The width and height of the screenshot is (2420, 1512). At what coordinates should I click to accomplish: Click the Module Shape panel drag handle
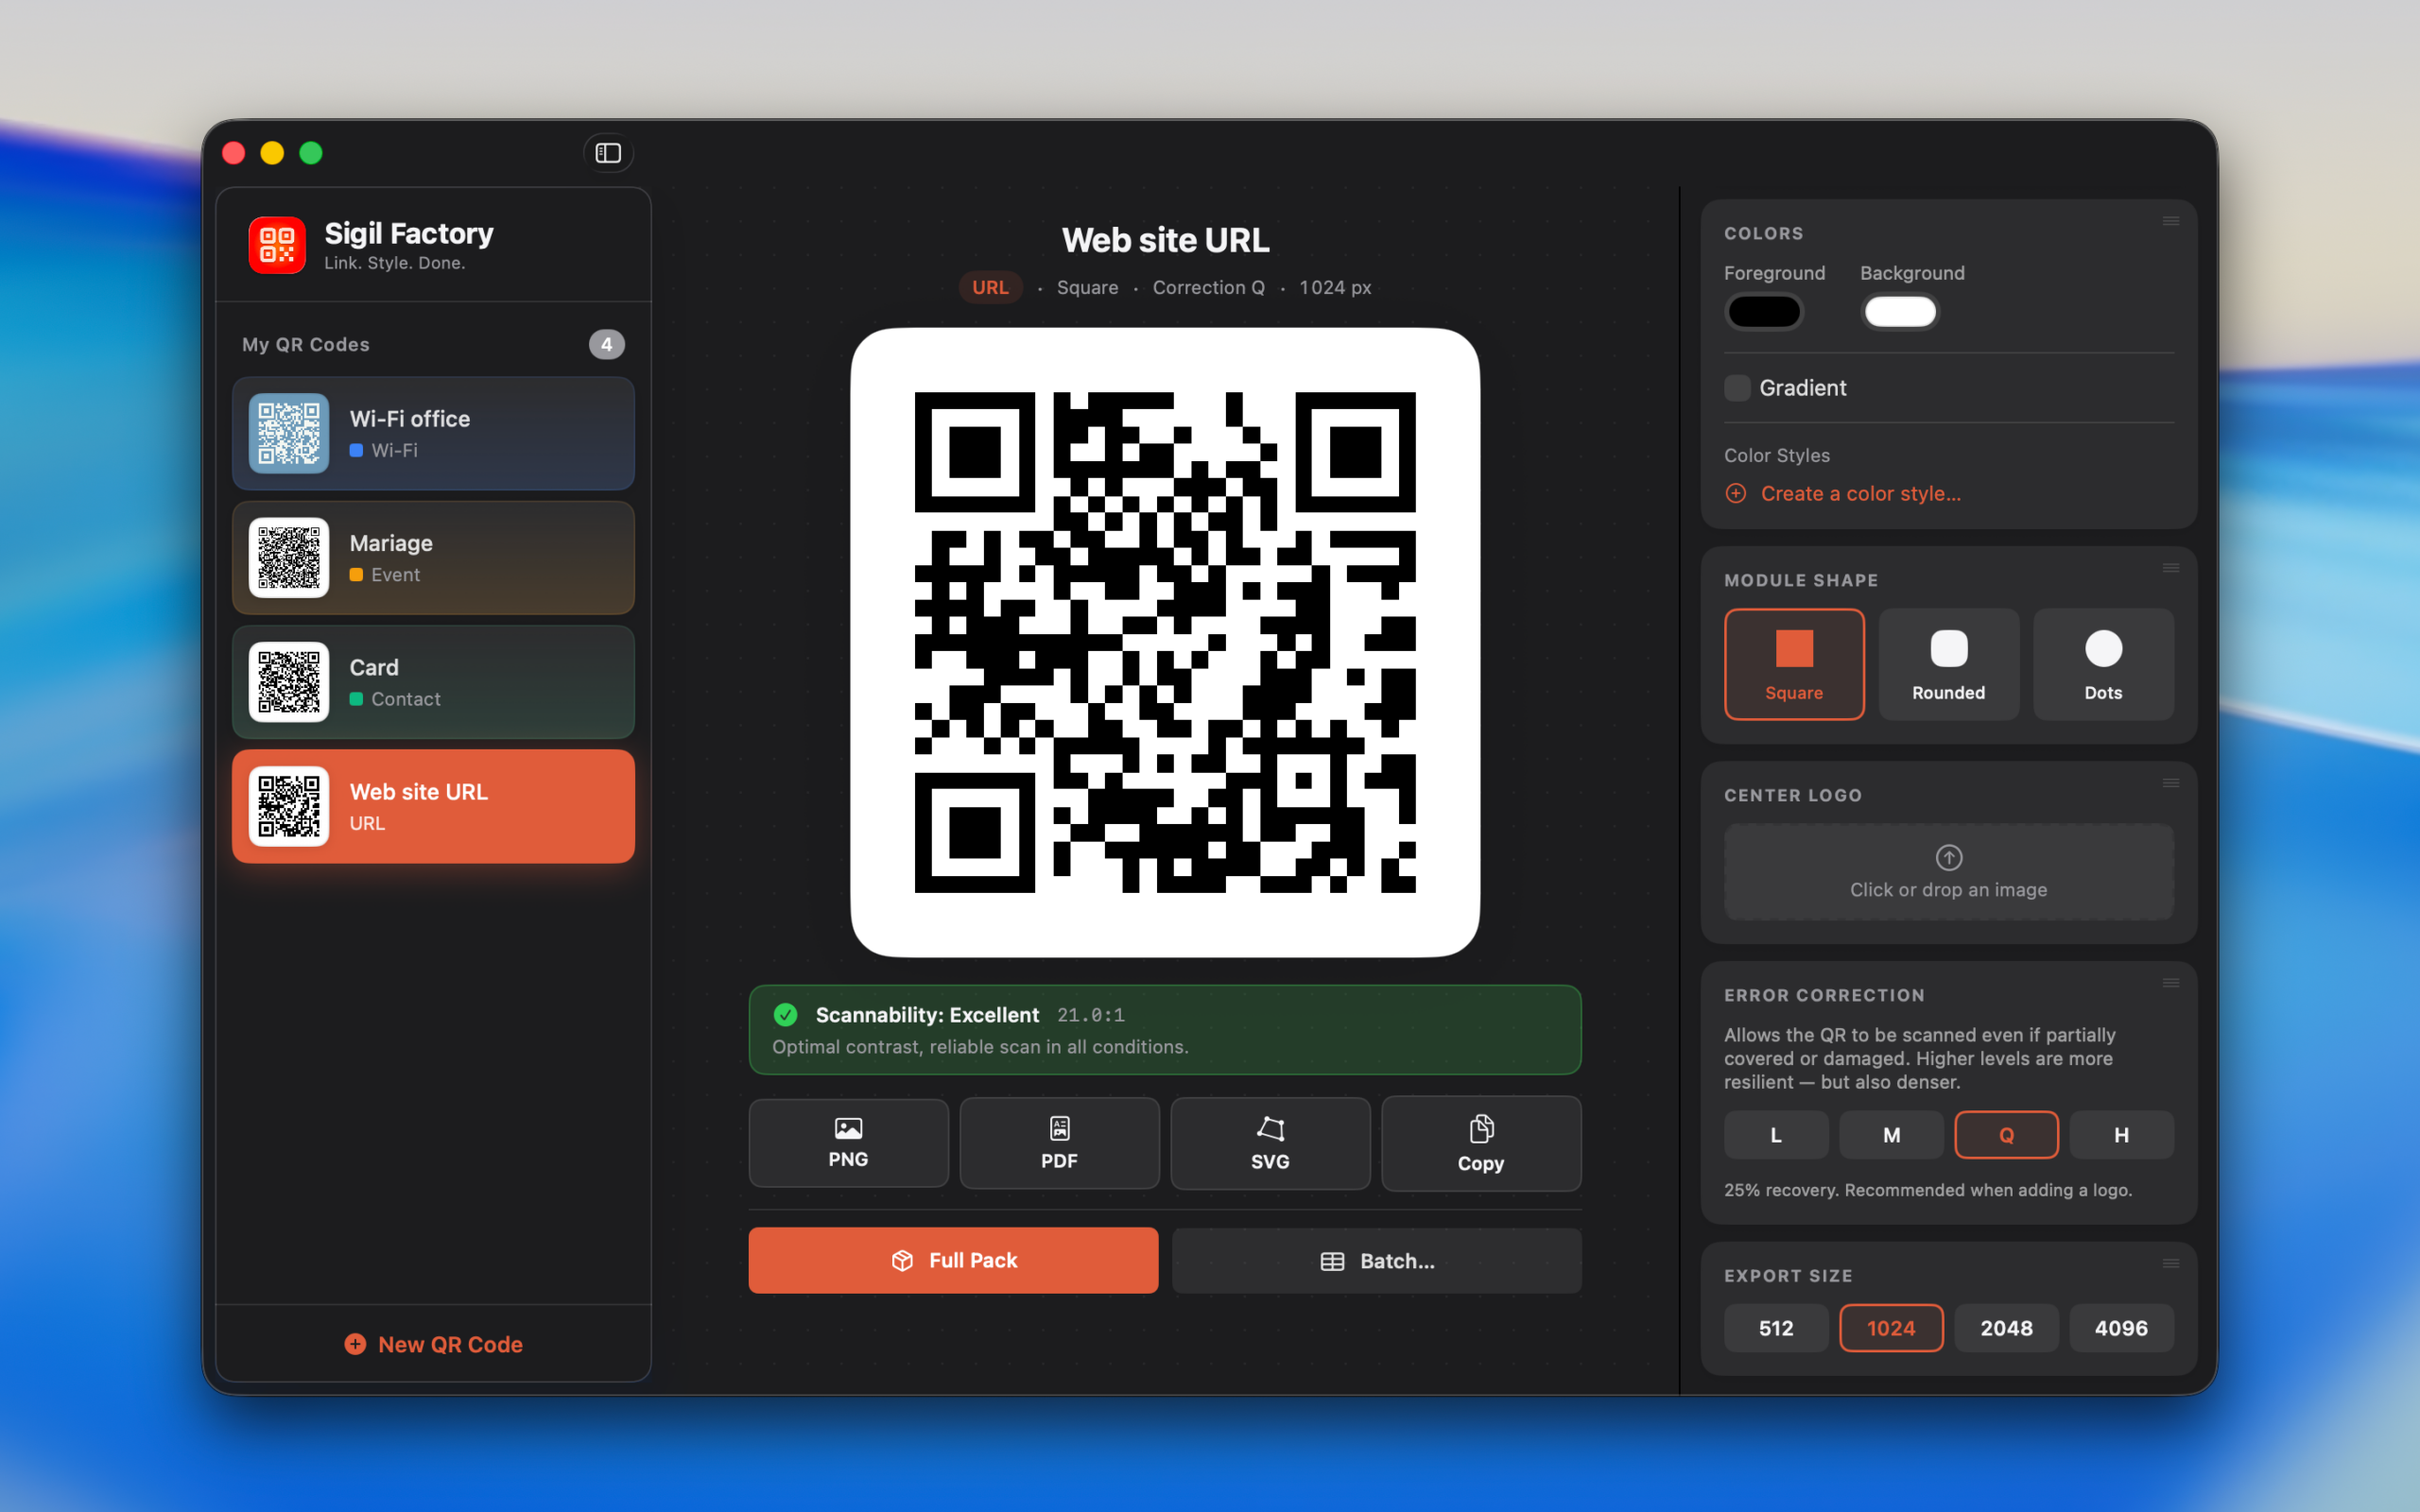2170,568
